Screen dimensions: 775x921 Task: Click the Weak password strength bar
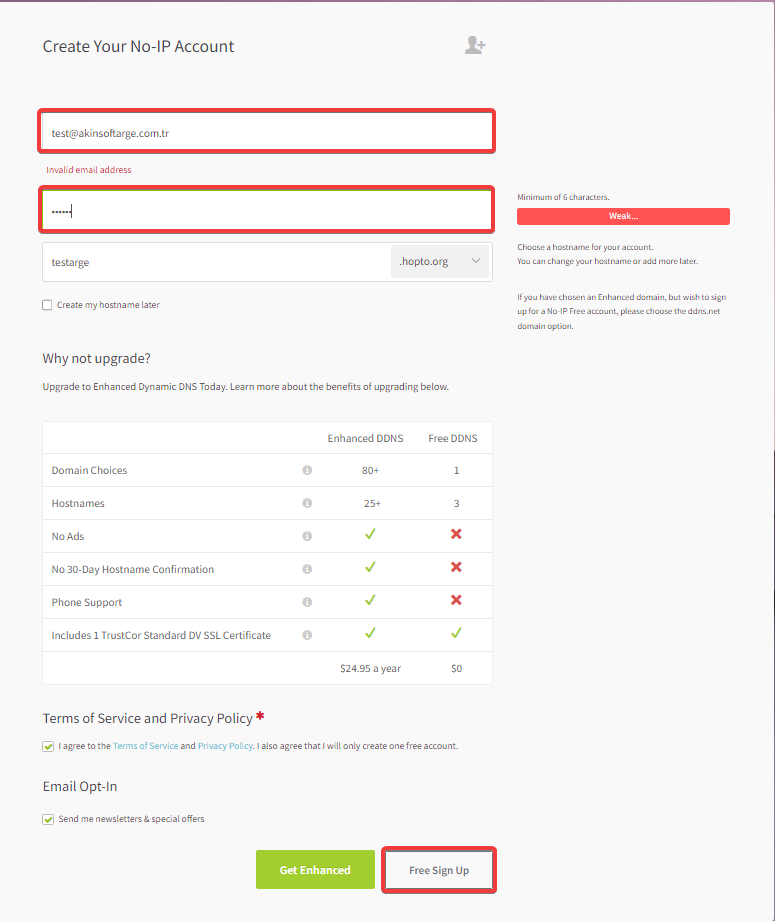pyautogui.click(x=623, y=216)
